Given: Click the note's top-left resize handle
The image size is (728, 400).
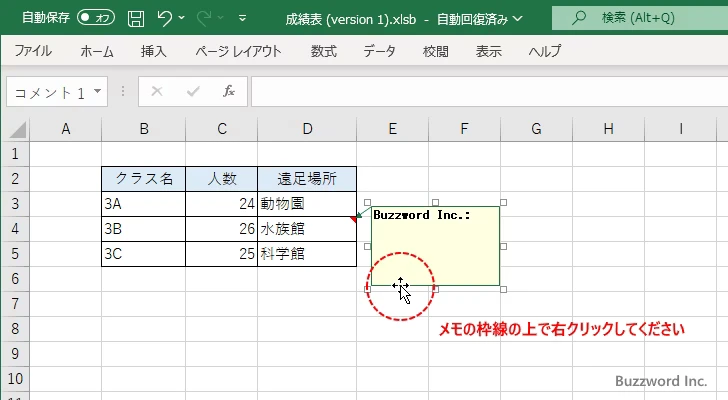Looking at the screenshot, I should [367, 202].
